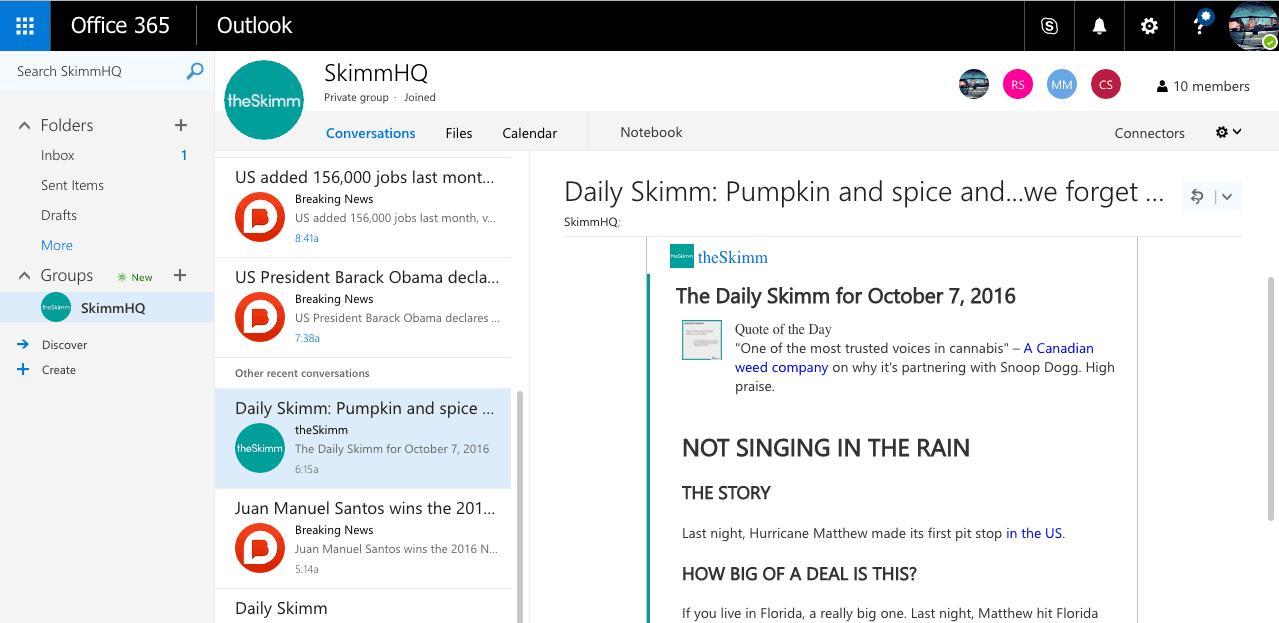This screenshot has width=1279, height=623.
Task: Show More folders
Action: click(57, 245)
